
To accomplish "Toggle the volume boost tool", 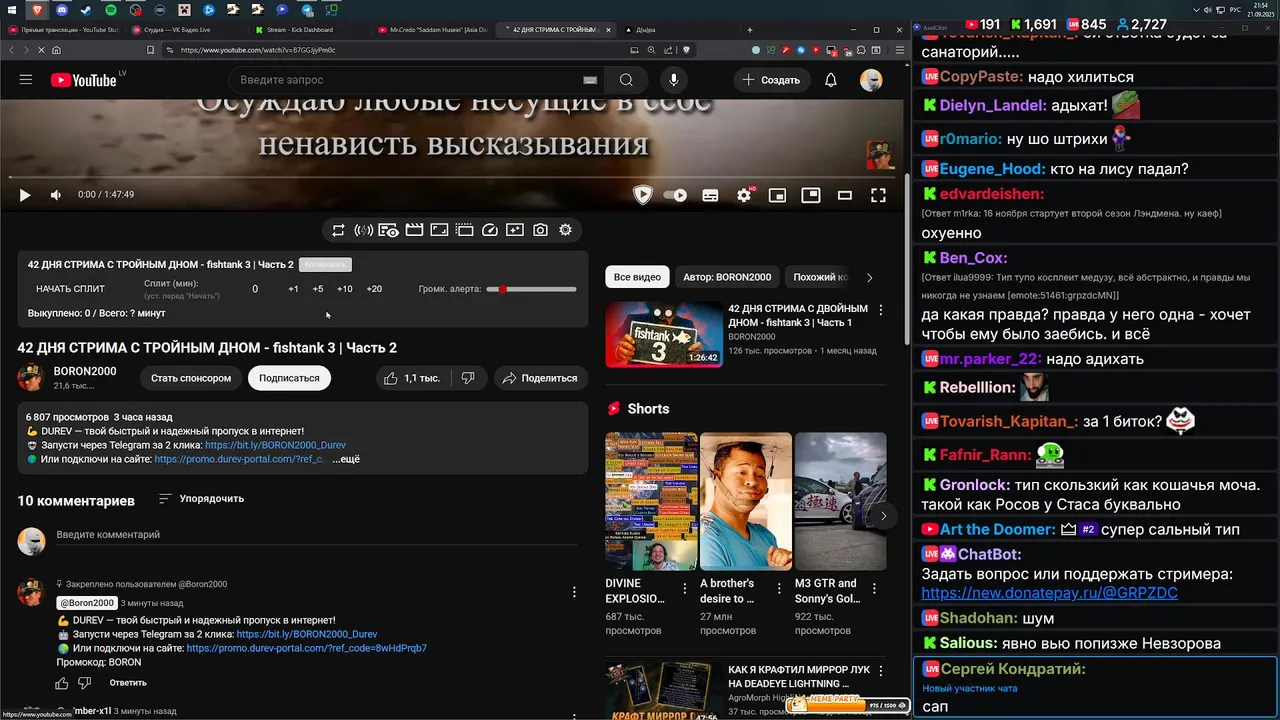I will [364, 230].
